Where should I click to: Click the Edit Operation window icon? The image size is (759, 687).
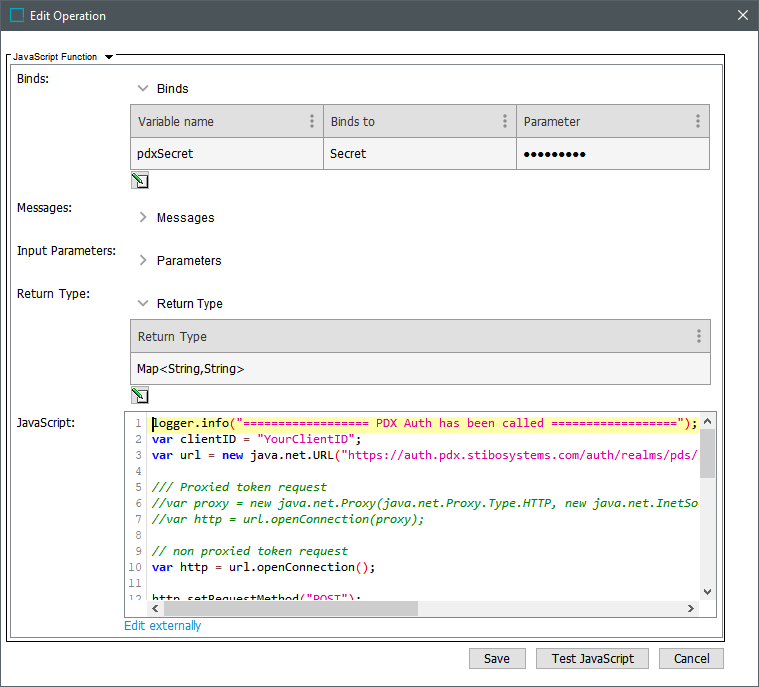click(x=16, y=15)
